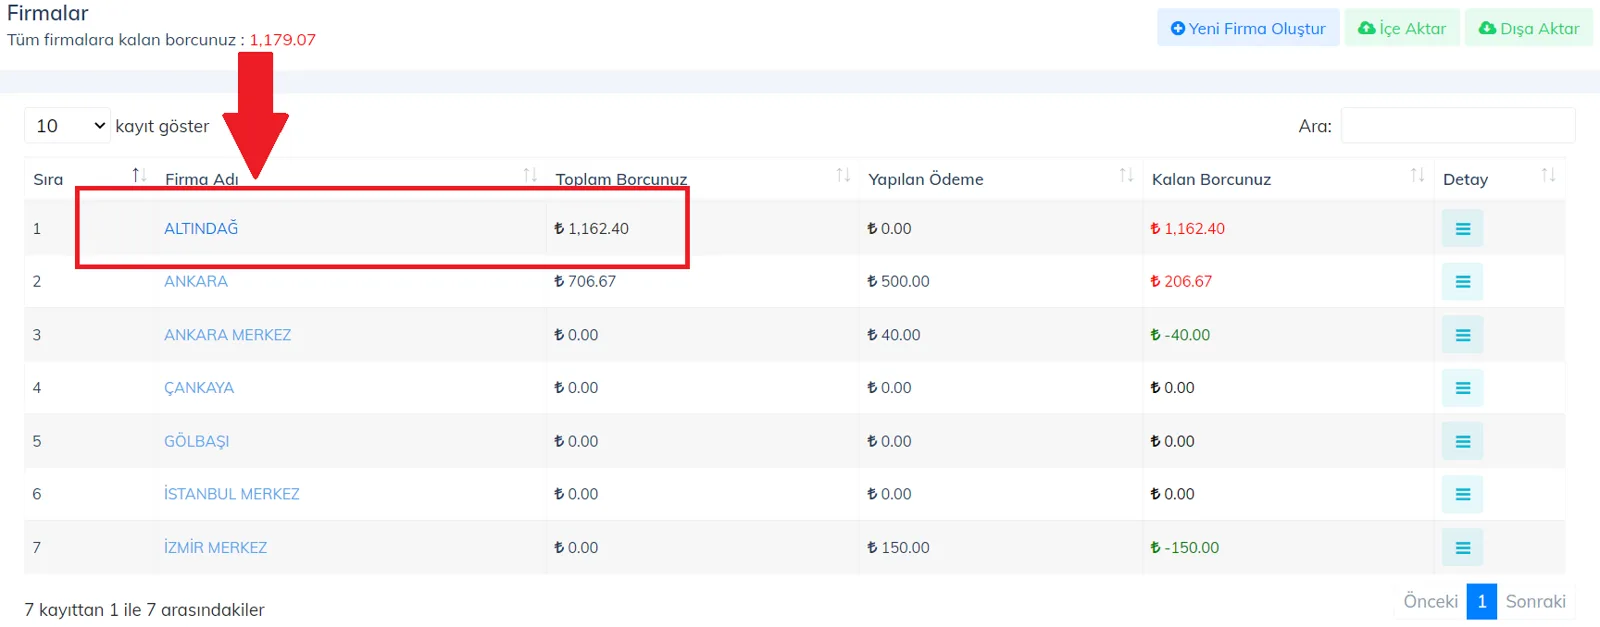Open the İZMİR MERKEZ company link
1600x627 pixels.
click(x=215, y=548)
